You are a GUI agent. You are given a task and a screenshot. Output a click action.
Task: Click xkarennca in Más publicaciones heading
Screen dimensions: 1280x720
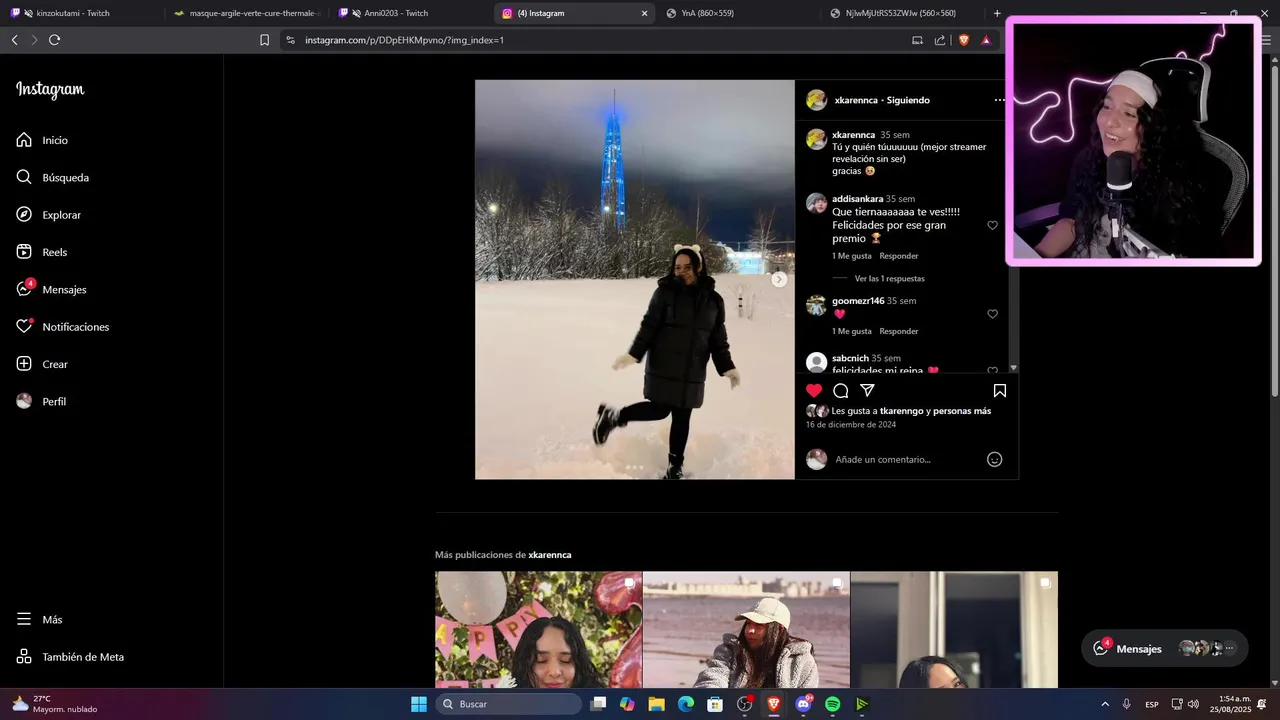click(x=550, y=555)
